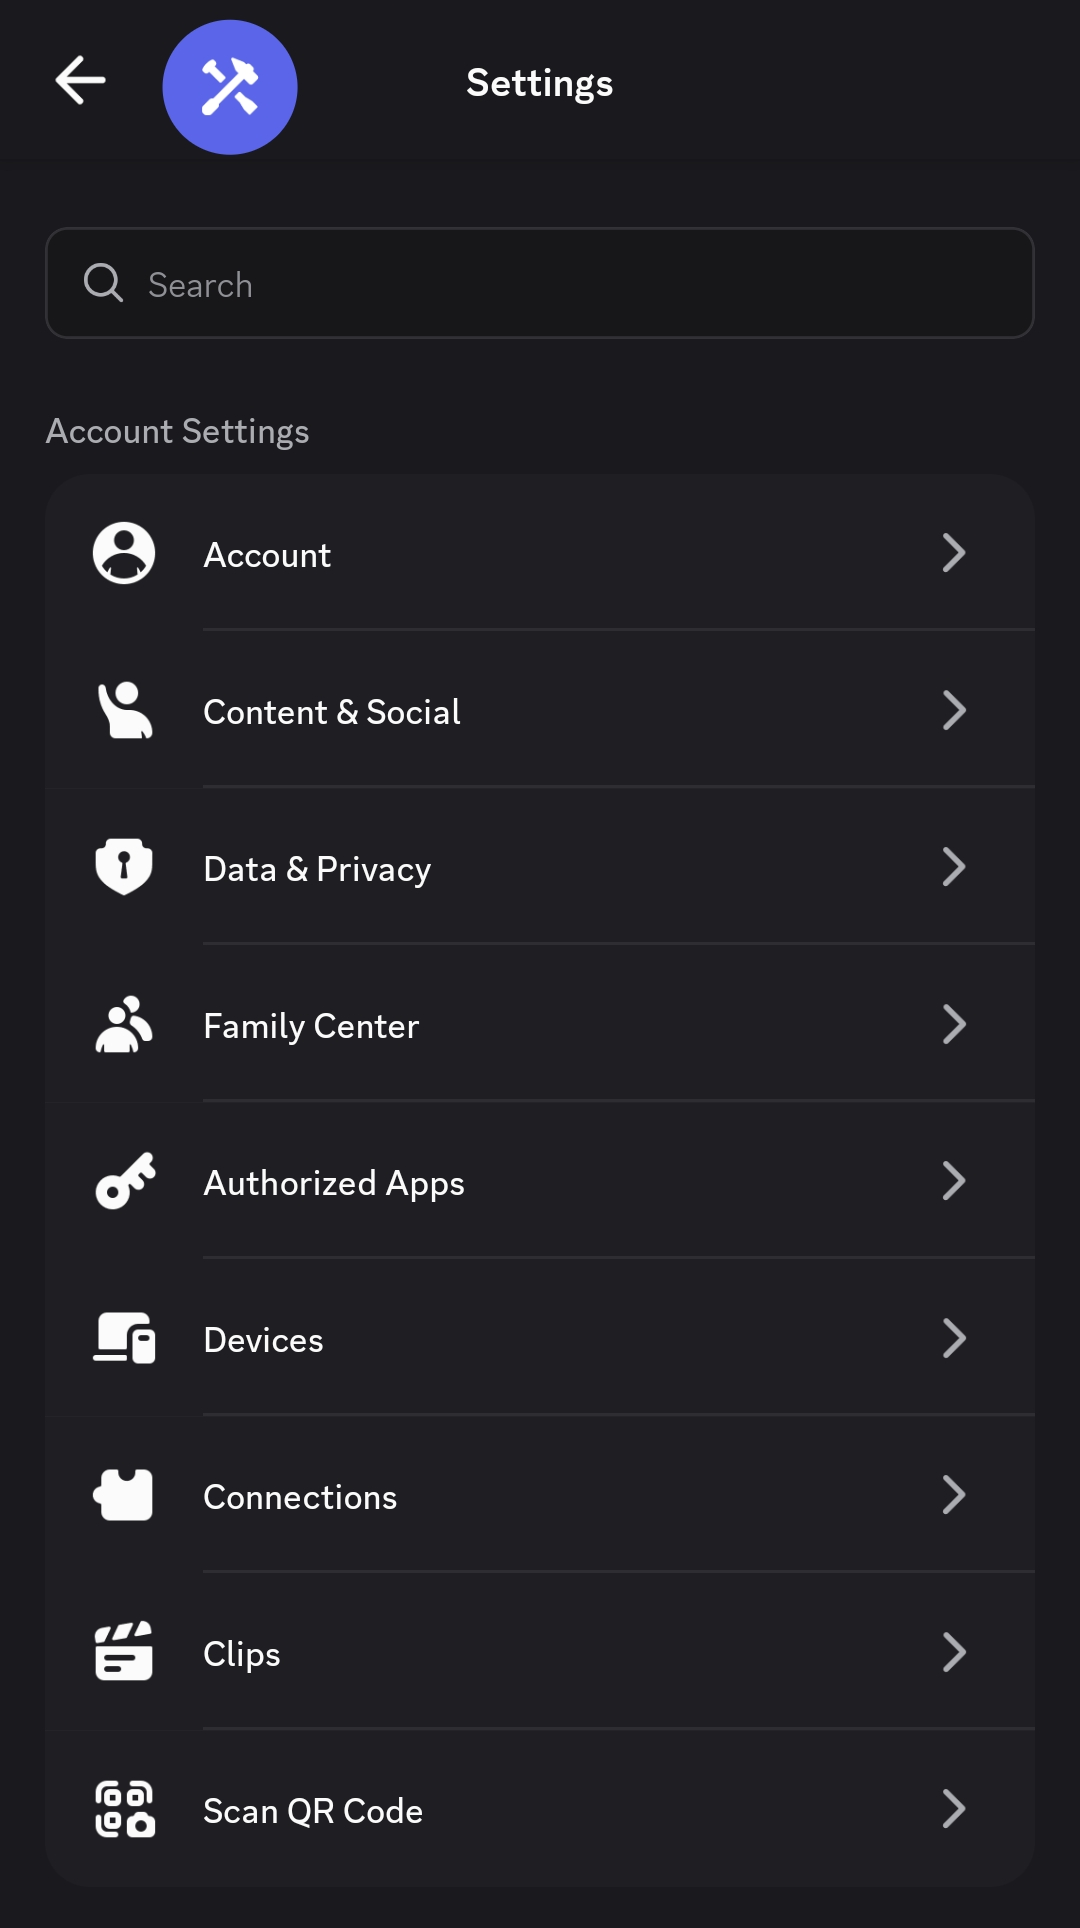The image size is (1080, 1928).
Task: Focus the Search settings field
Action: tap(540, 283)
